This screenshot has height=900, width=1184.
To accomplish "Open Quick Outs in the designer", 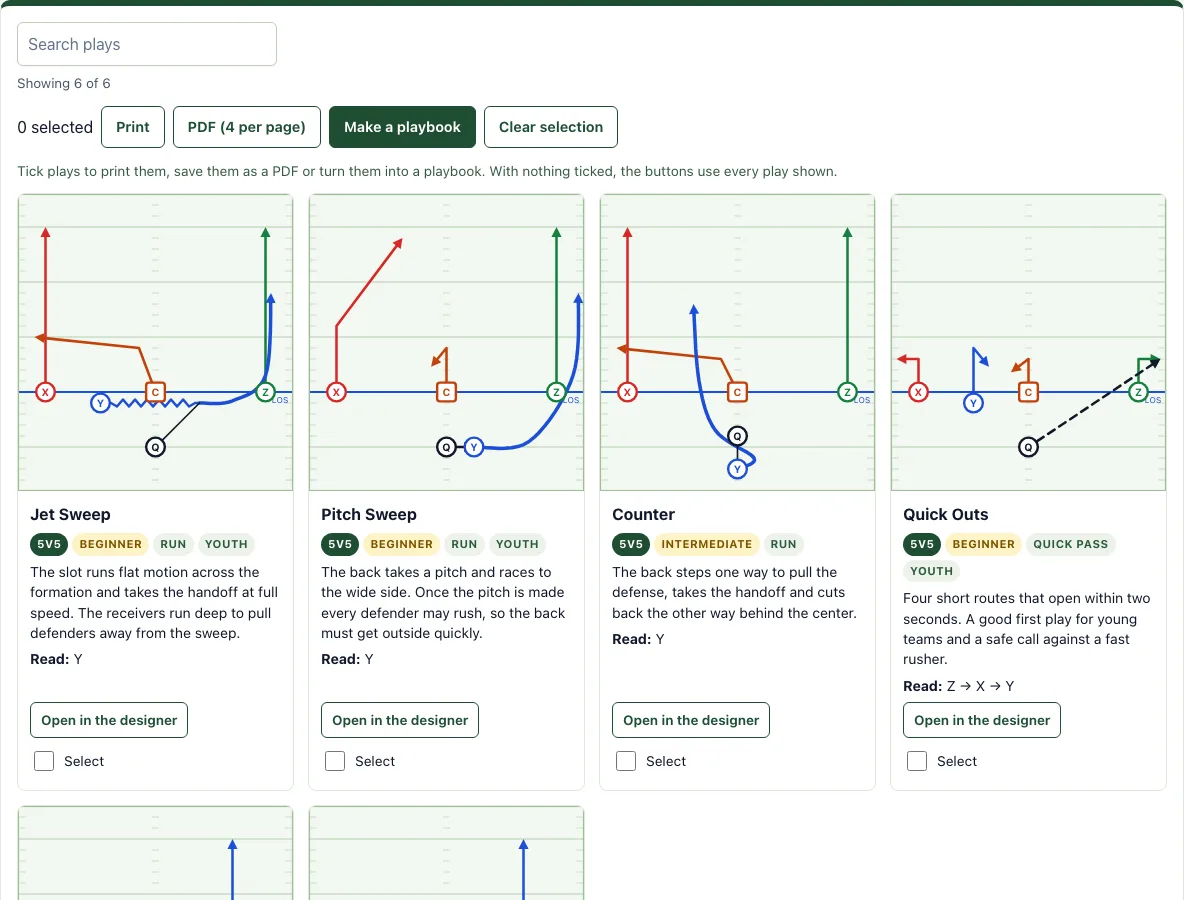I will tap(982, 720).
